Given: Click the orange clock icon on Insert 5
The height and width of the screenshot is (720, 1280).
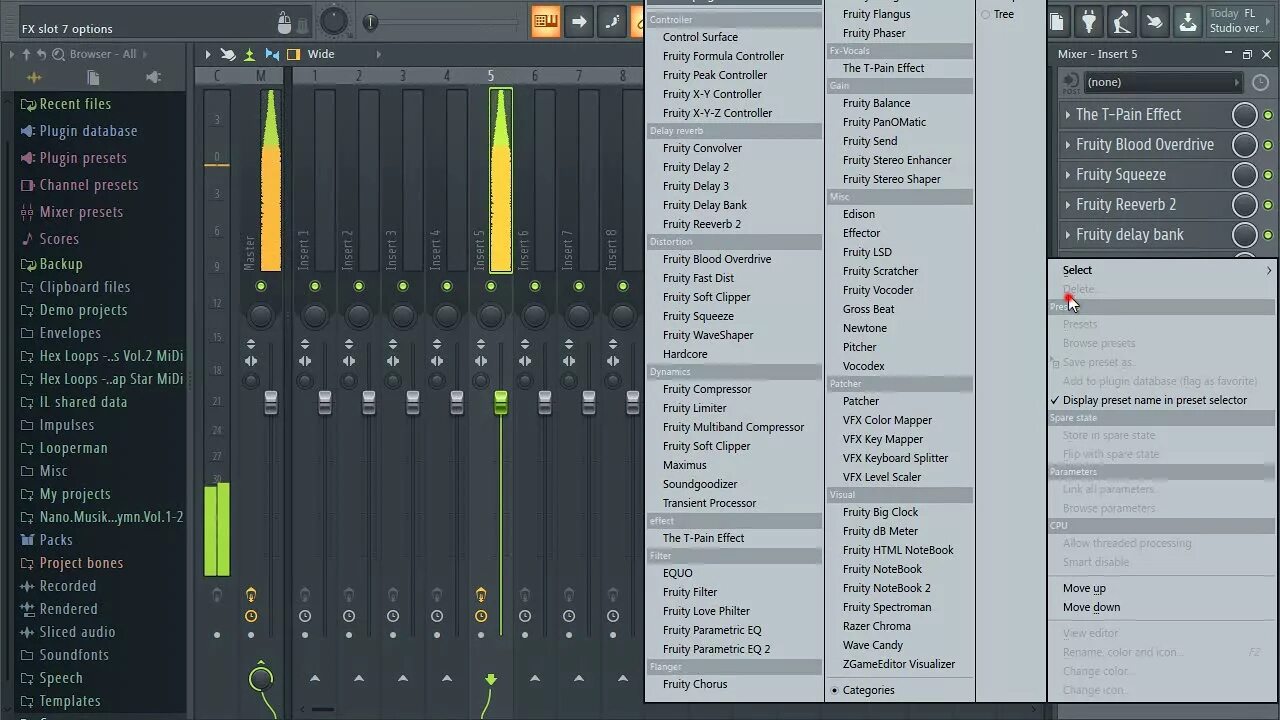Looking at the screenshot, I should [481, 616].
